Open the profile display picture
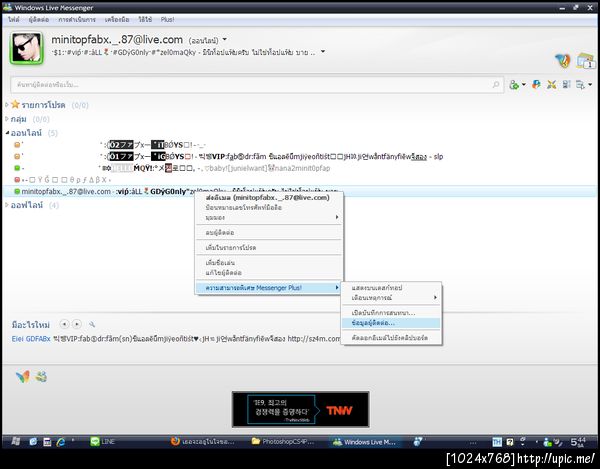 [26, 47]
